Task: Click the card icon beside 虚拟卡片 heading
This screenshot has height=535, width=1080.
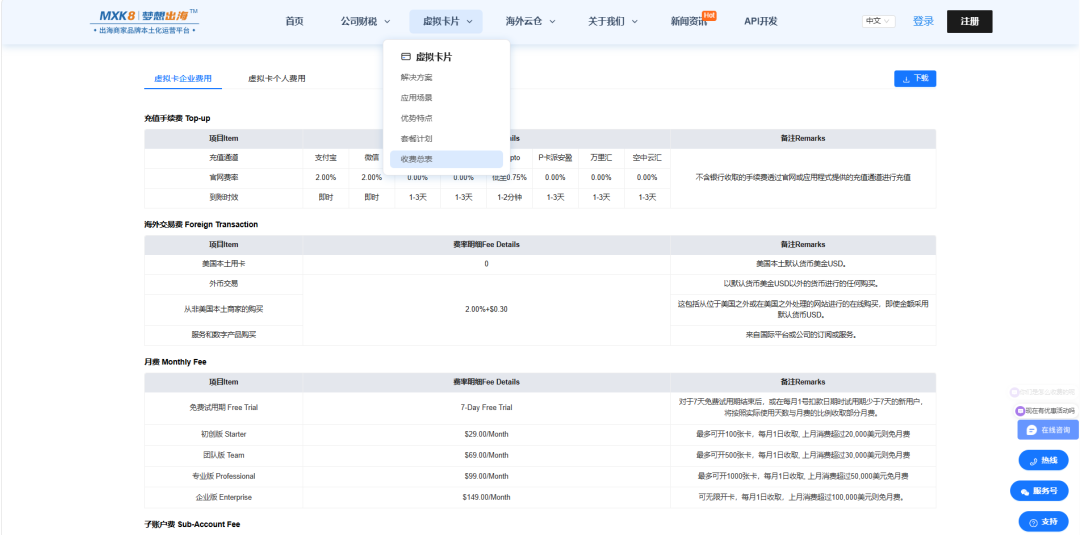Action: pyautogui.click(x=406, y=57)
